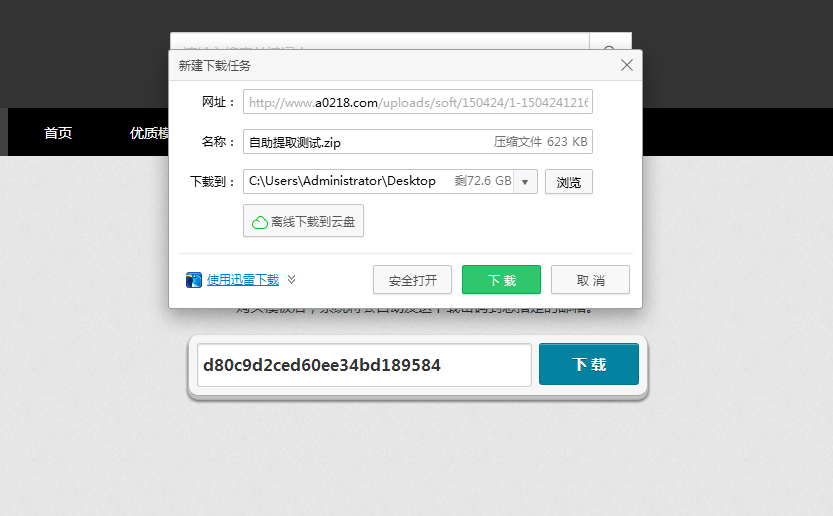Click the teal 下载 button on webpage
This screenshot has width=833, height=516.
[x=588, y=365]
